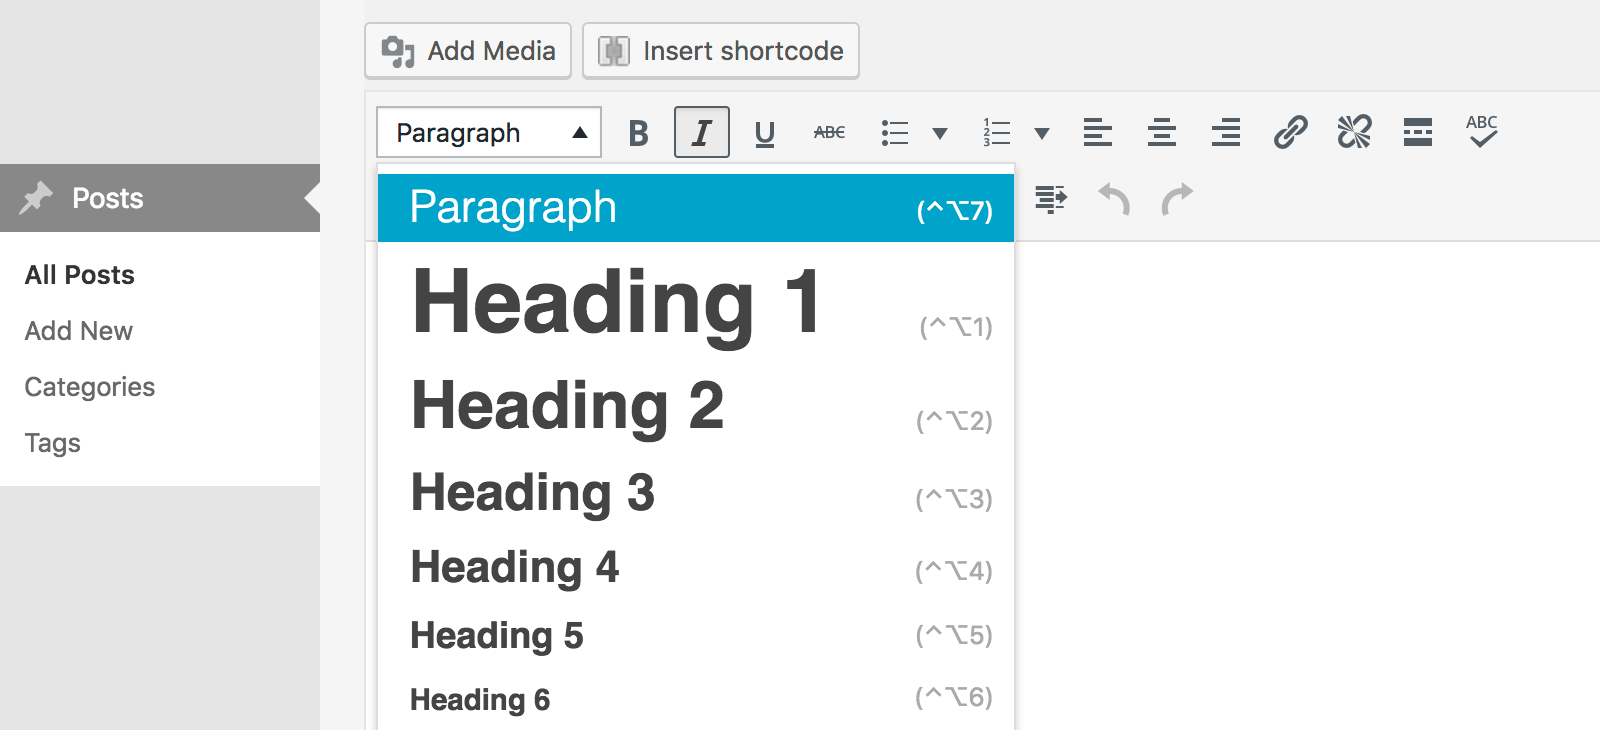Toggle Italic formatting

click(702, 132)
